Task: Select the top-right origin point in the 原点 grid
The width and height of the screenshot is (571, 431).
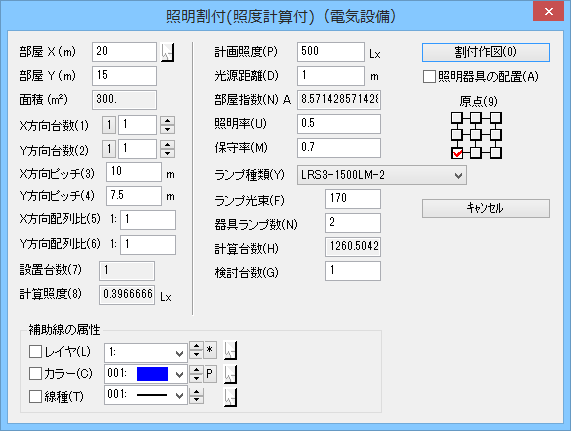Action: pos(495,118)
